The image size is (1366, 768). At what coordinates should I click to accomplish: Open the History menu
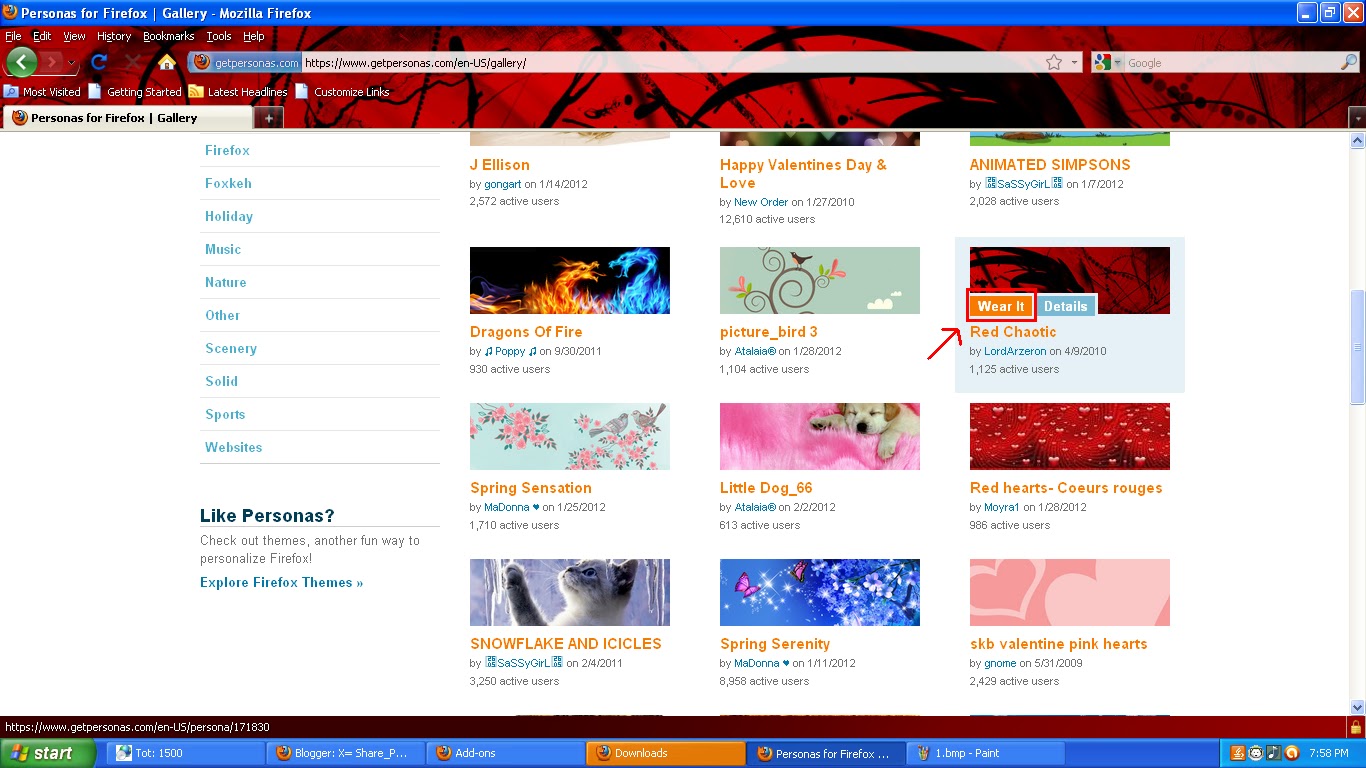(x=114, y=36)
